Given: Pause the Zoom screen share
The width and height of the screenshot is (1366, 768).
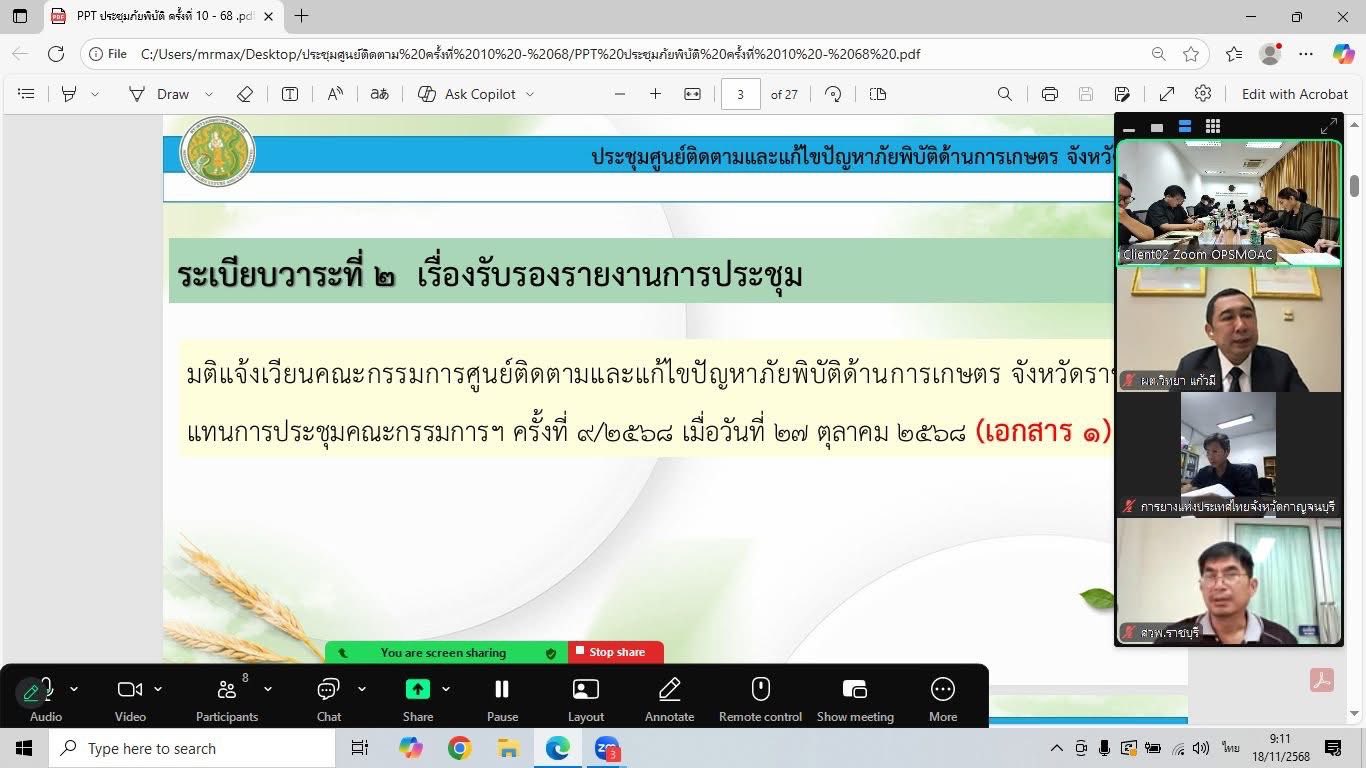Looking at the screenshot, I should (x=502, y=699).
